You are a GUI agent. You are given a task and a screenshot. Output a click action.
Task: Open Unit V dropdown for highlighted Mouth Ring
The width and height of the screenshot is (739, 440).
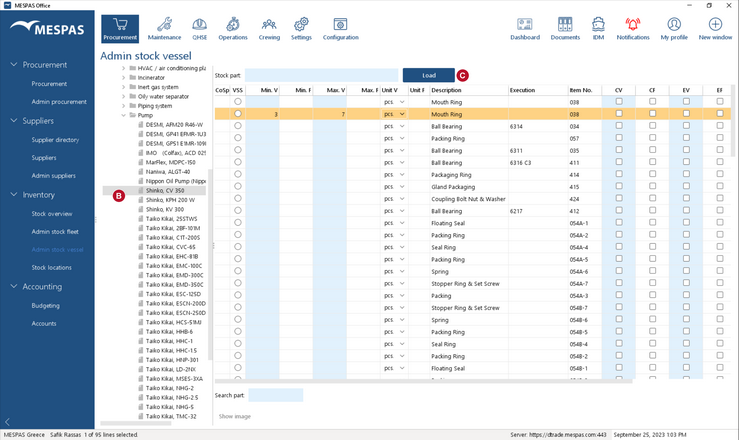click(402, 114)
